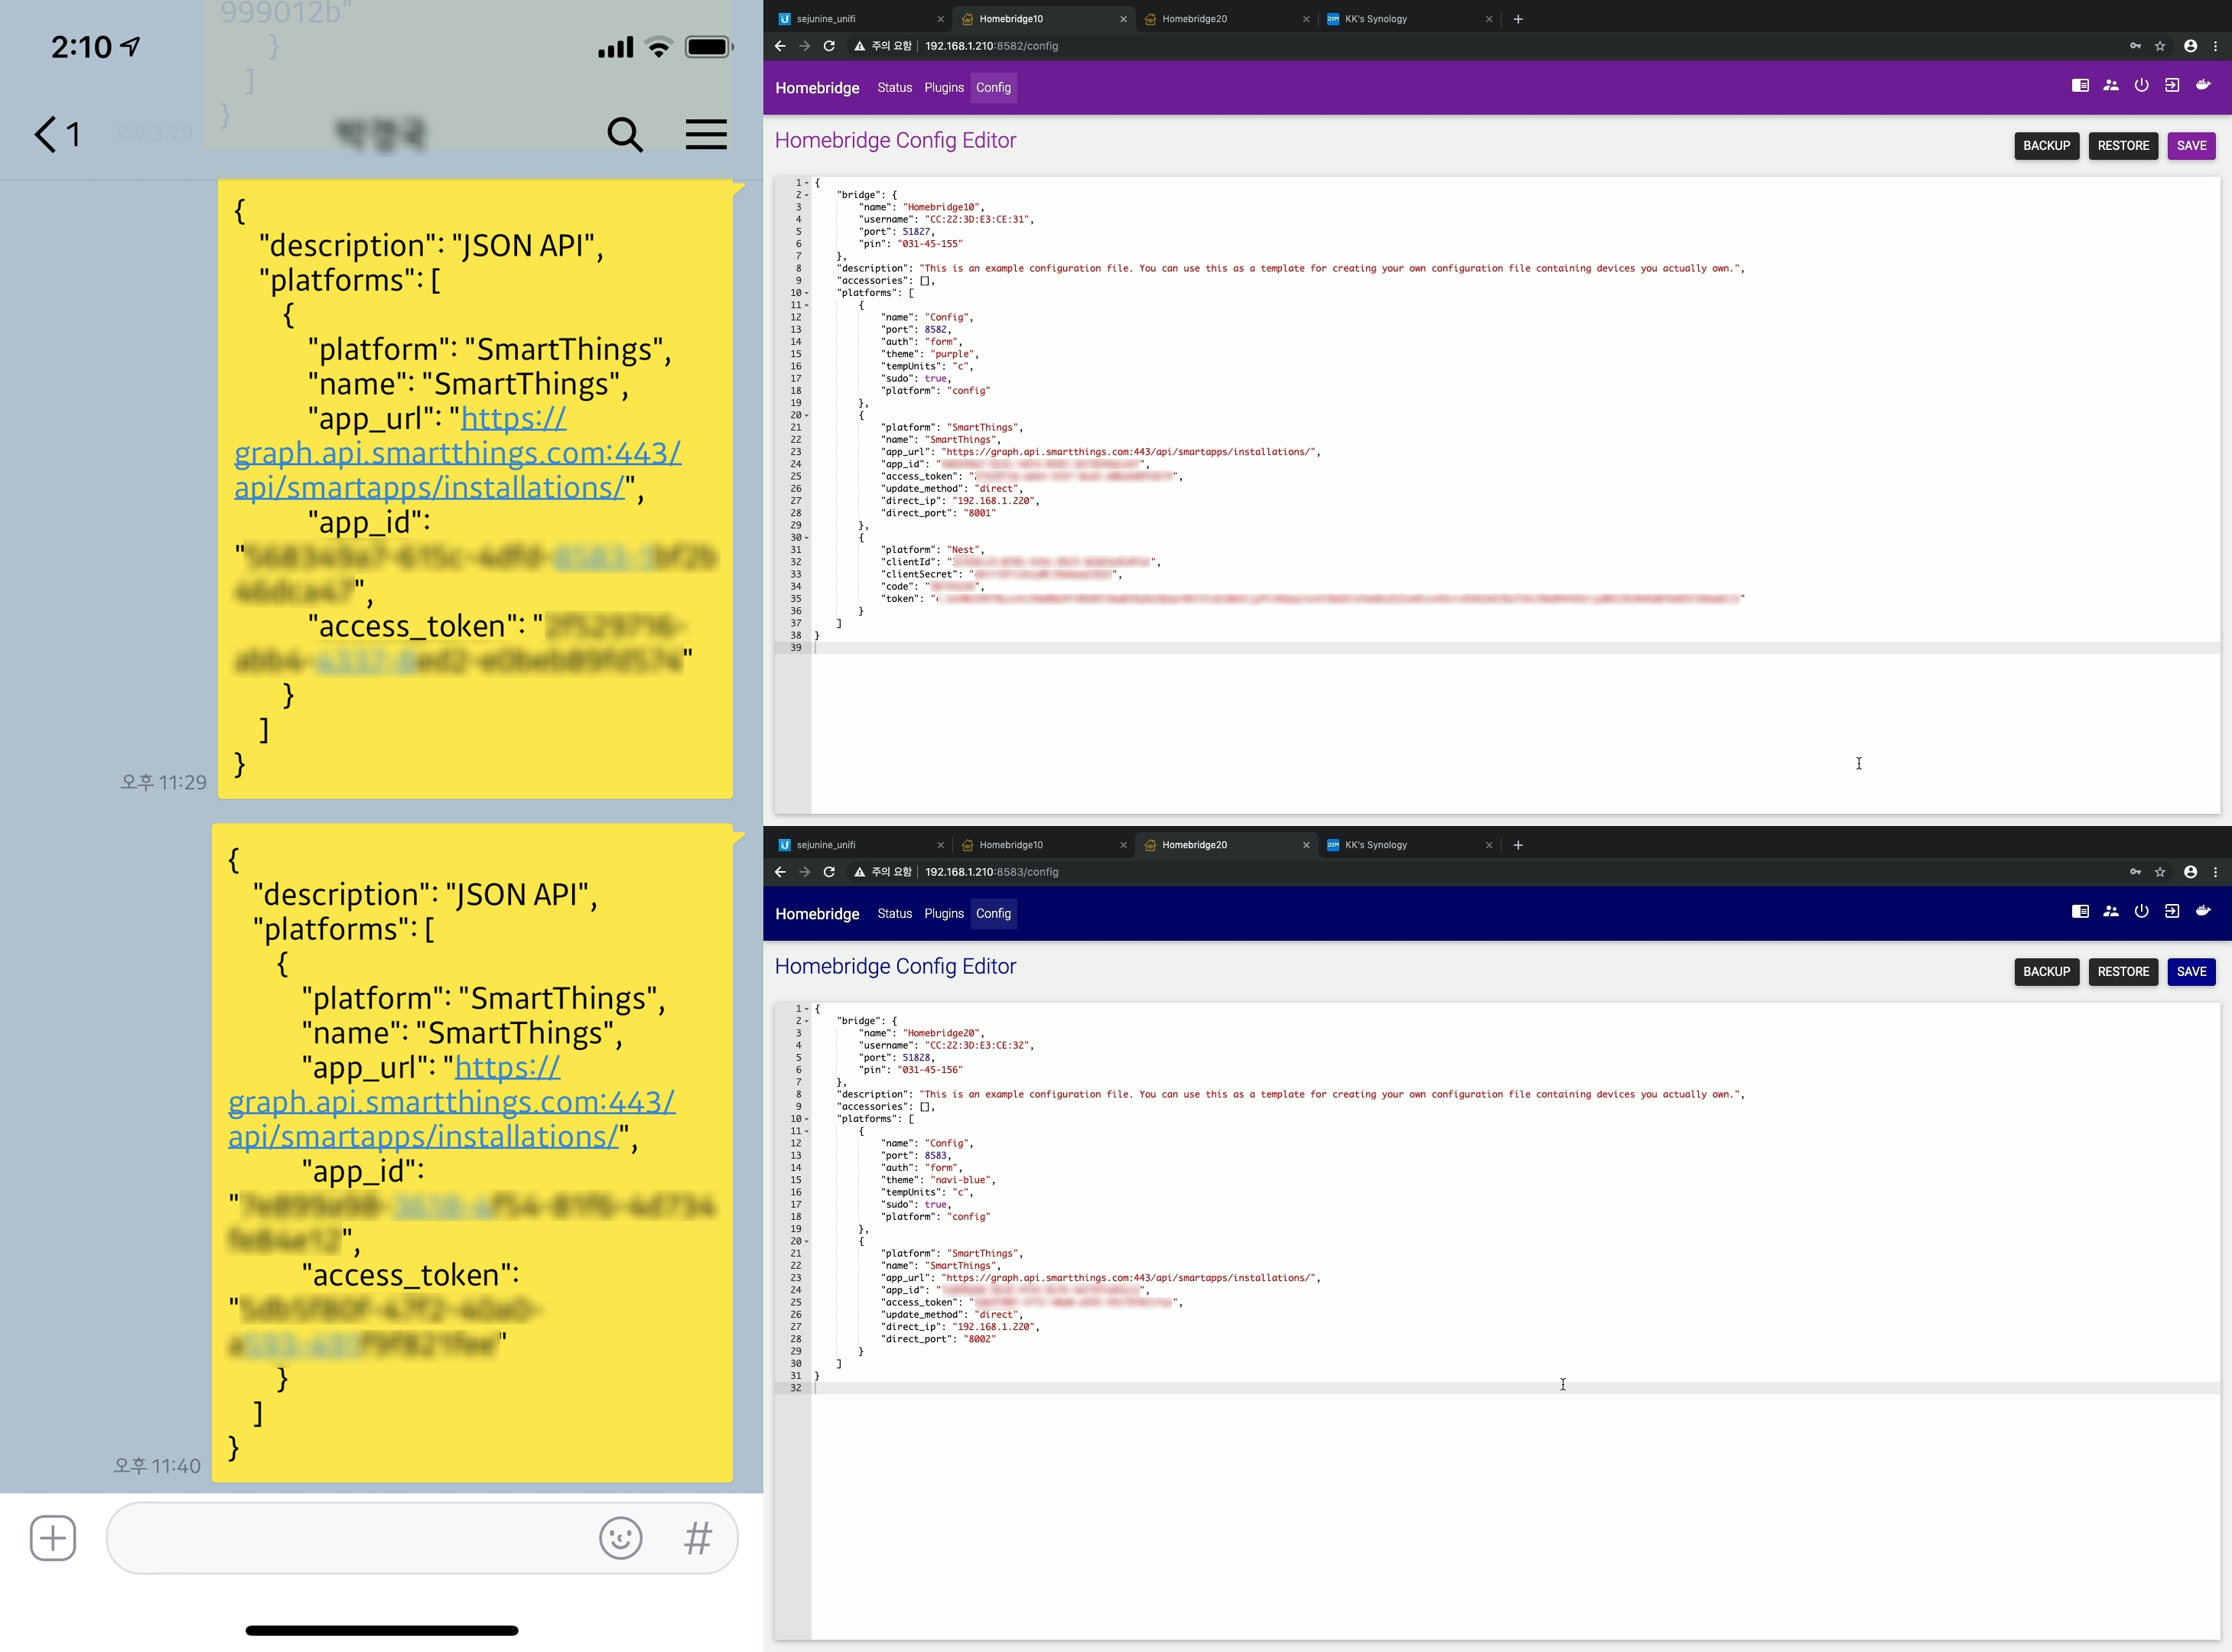
Task: Tap the emoji smiley icon in message field
Action: (x=620, y=1538)
